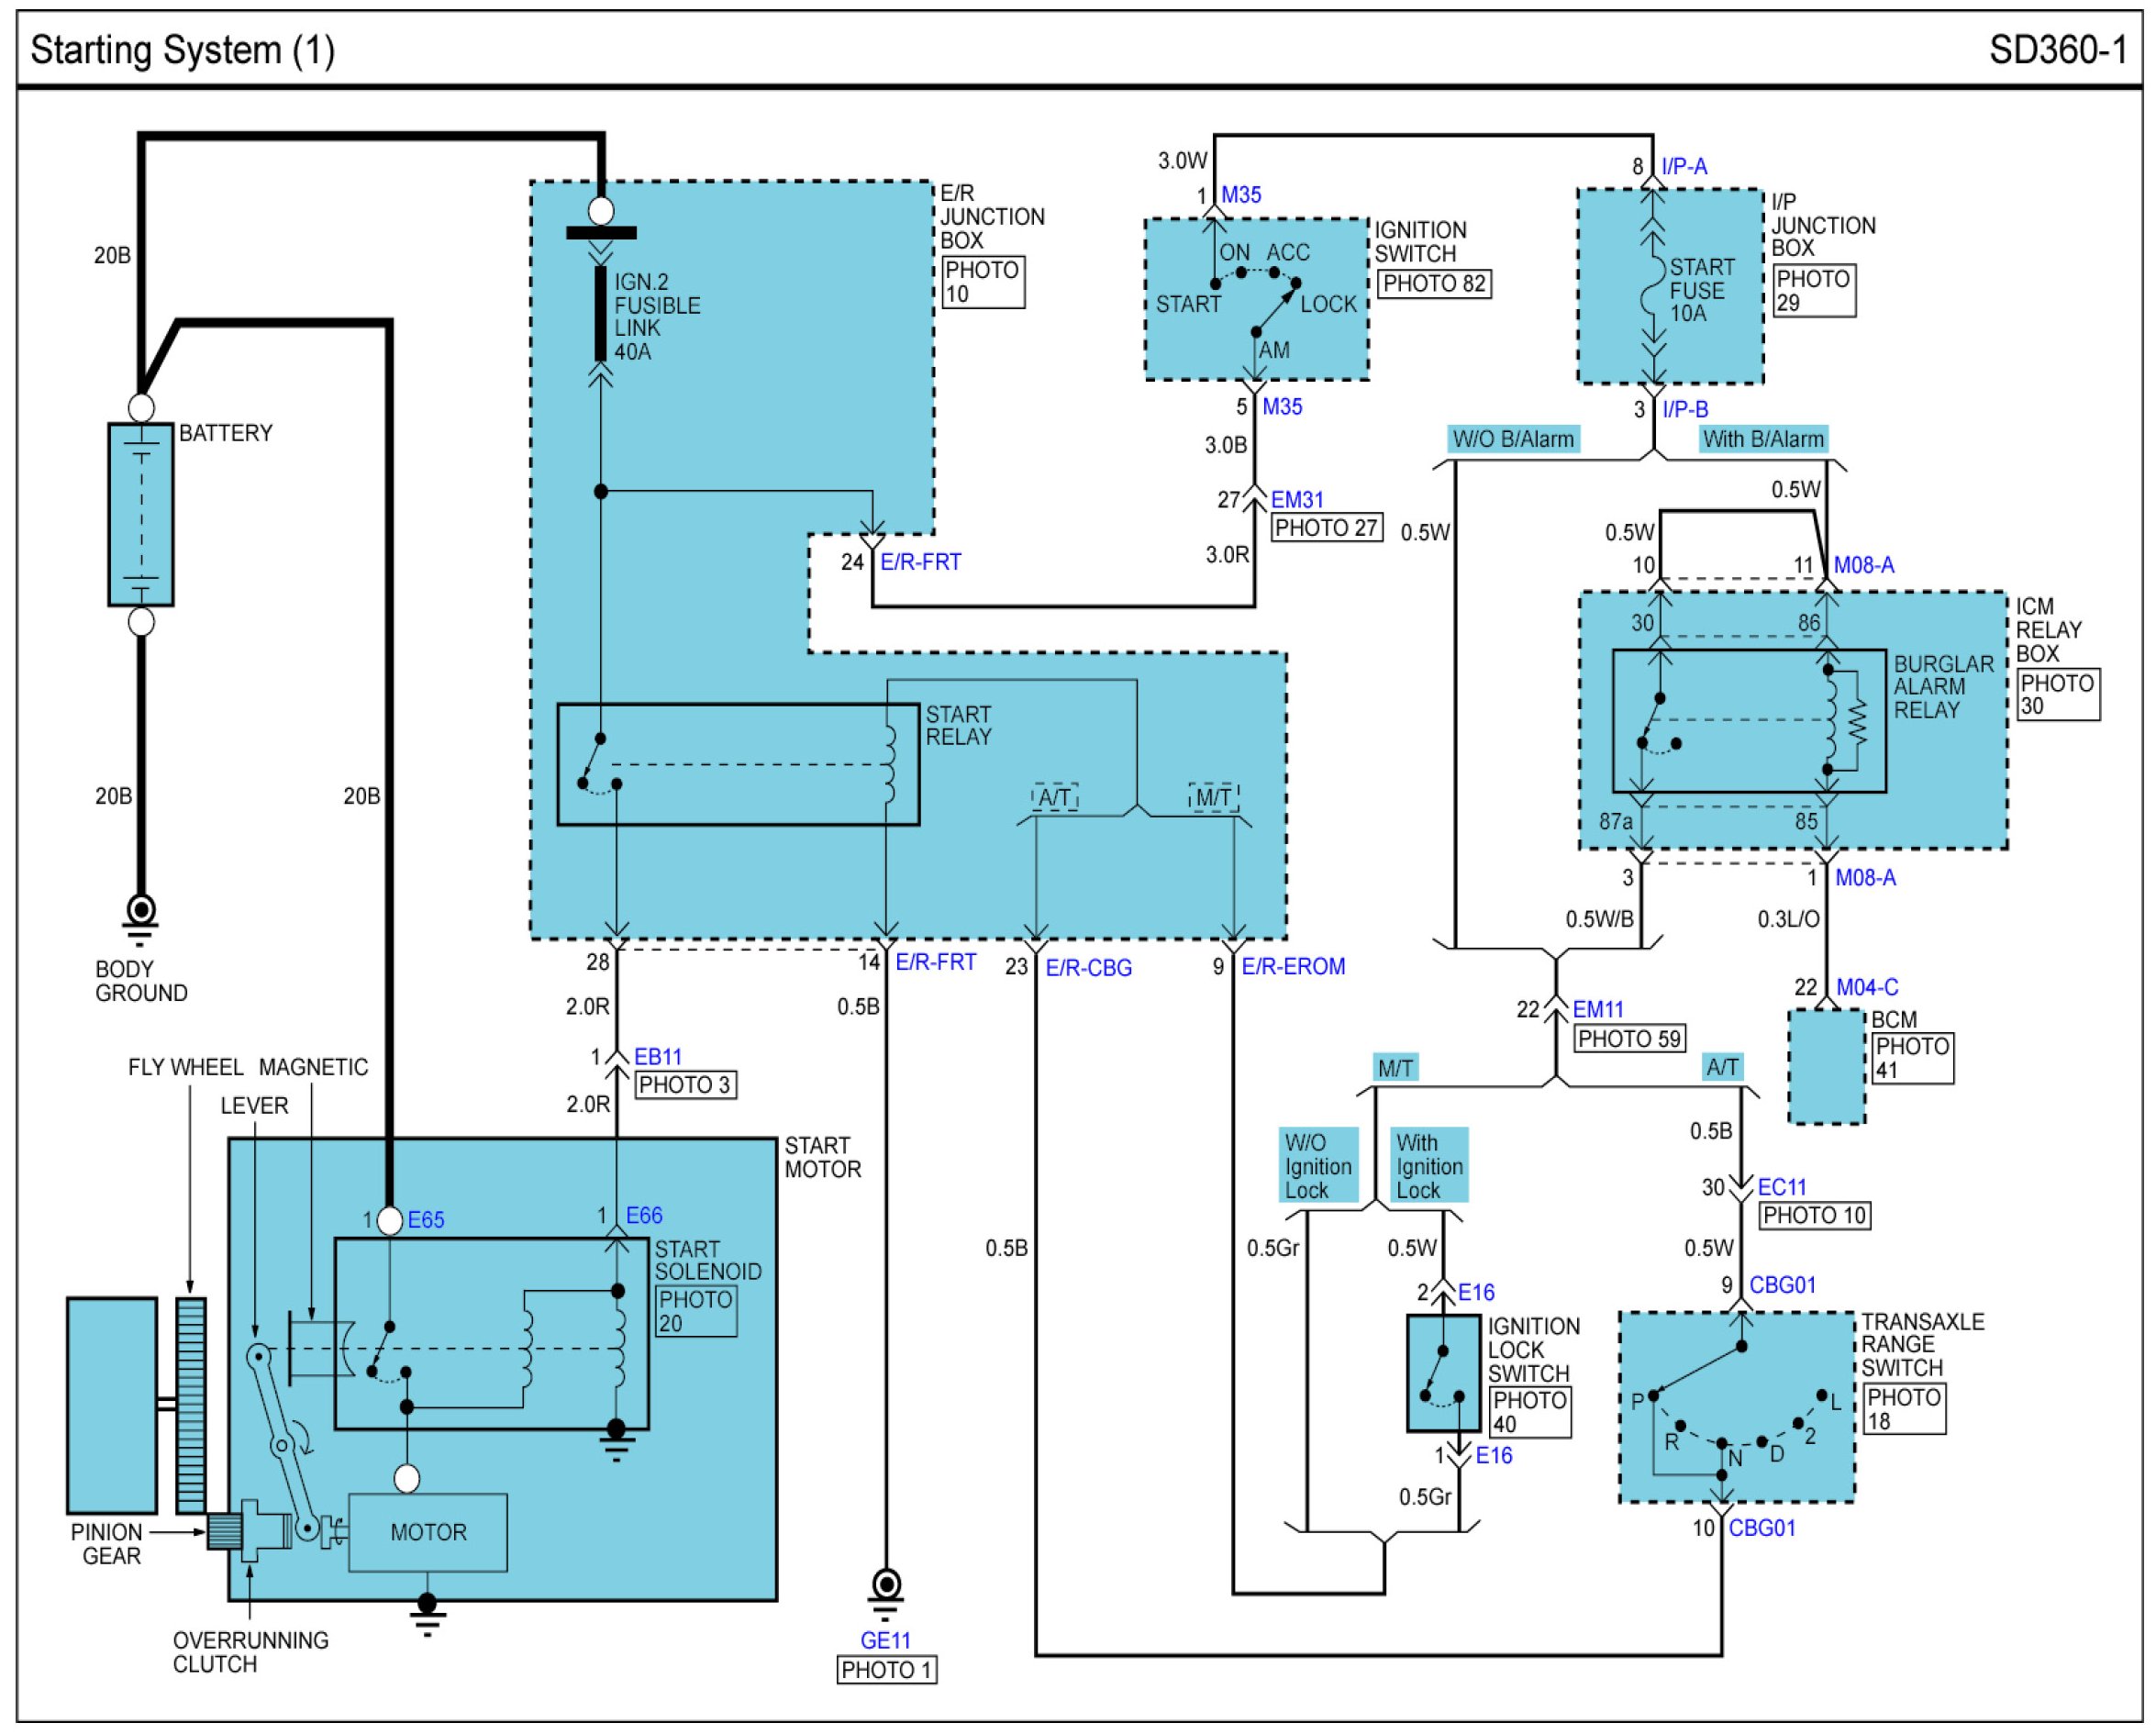Click the M08-A connector label at pin 11
Screen dimensions: 2156x1734
pos(1865,566)
